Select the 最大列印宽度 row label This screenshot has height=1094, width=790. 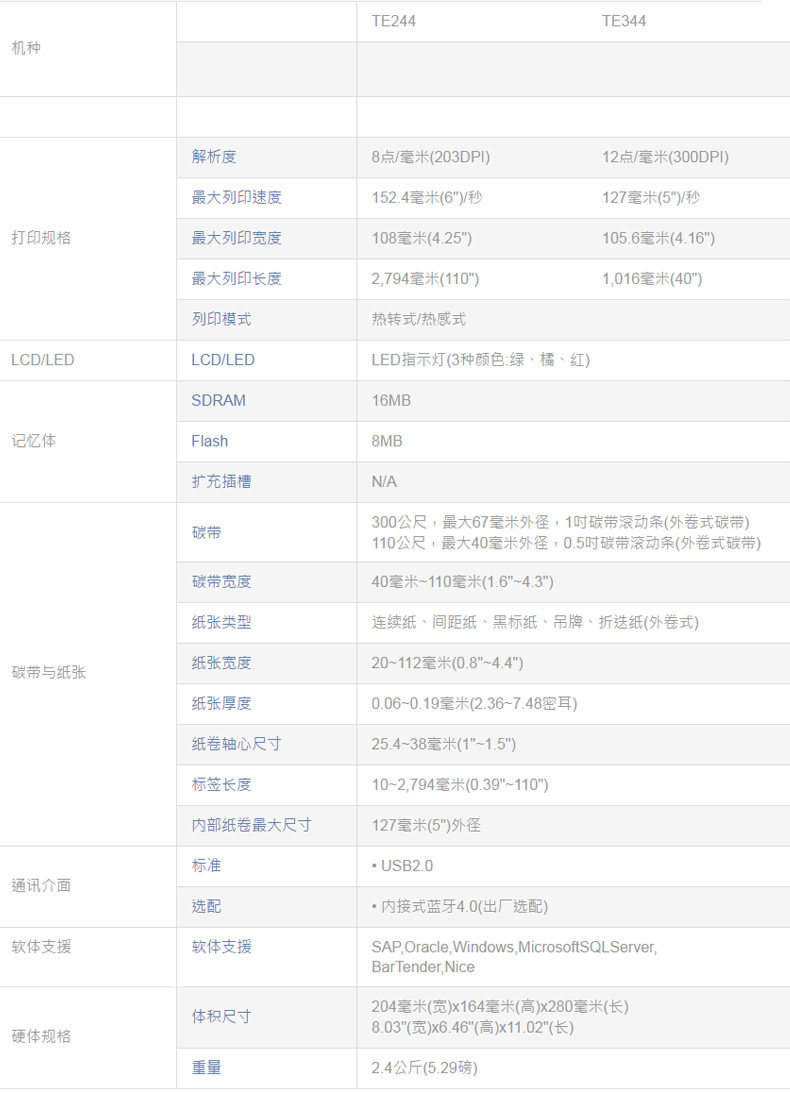click(237, 238)
